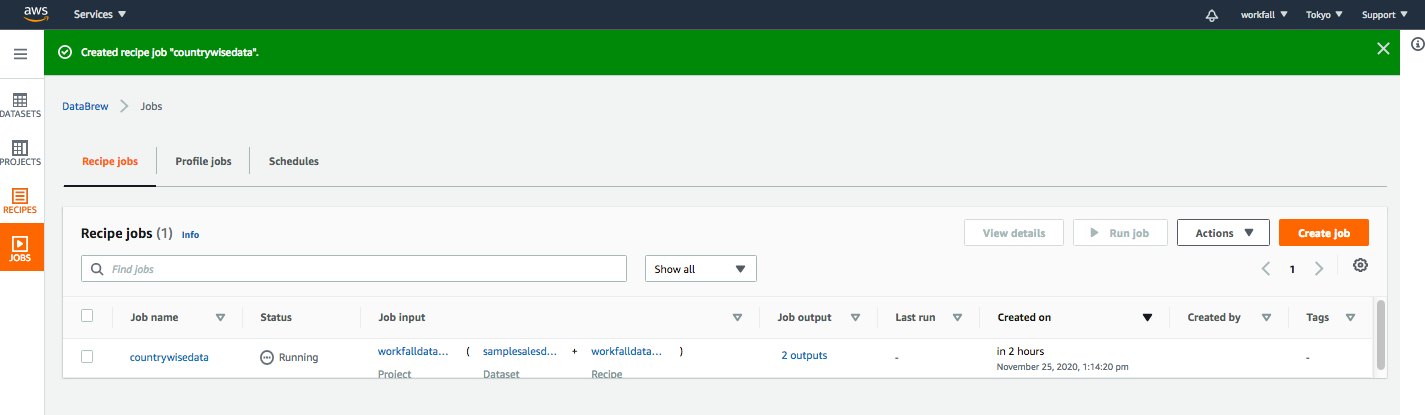1425x415 pixels.
Task: Click the Create job button
Action: 1324,233
